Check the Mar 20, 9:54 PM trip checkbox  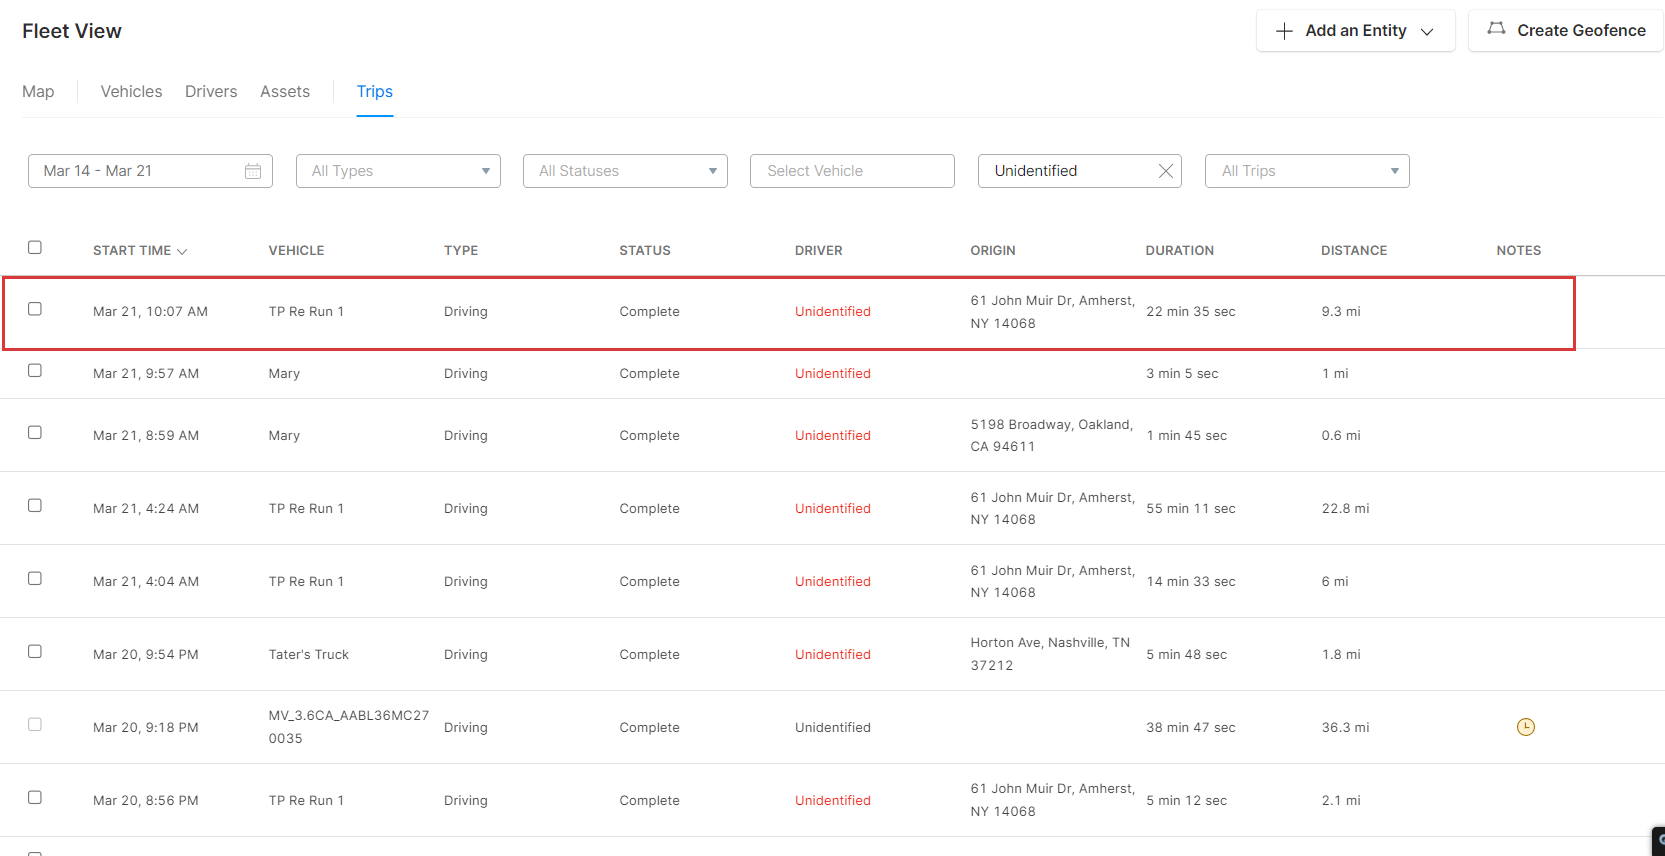coord(35,651)
